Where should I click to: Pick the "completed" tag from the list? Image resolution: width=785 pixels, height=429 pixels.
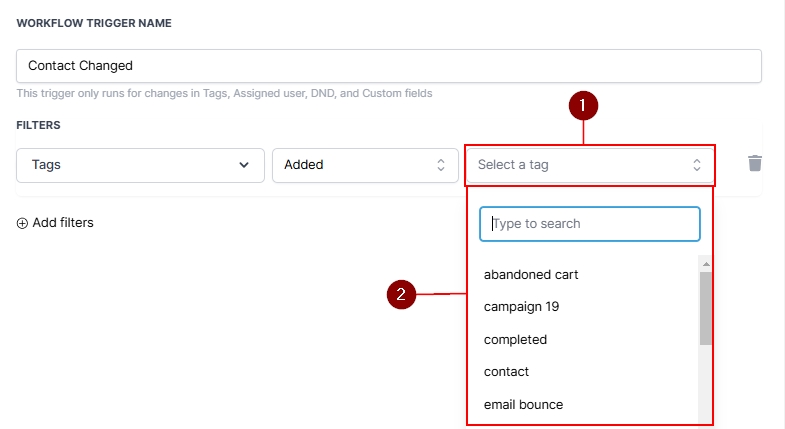pos(515,340)
